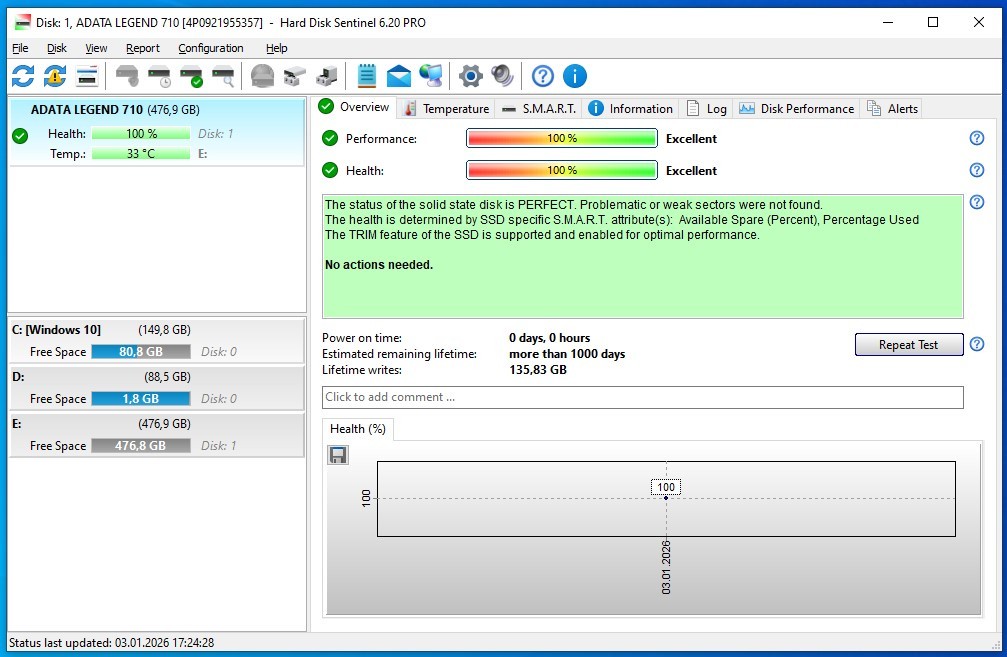This screenshot has width=1007, height=657.
Task: Minimize the Hard Disk Sentinel window
Action: pyautogui.click(x=888, y=22)
